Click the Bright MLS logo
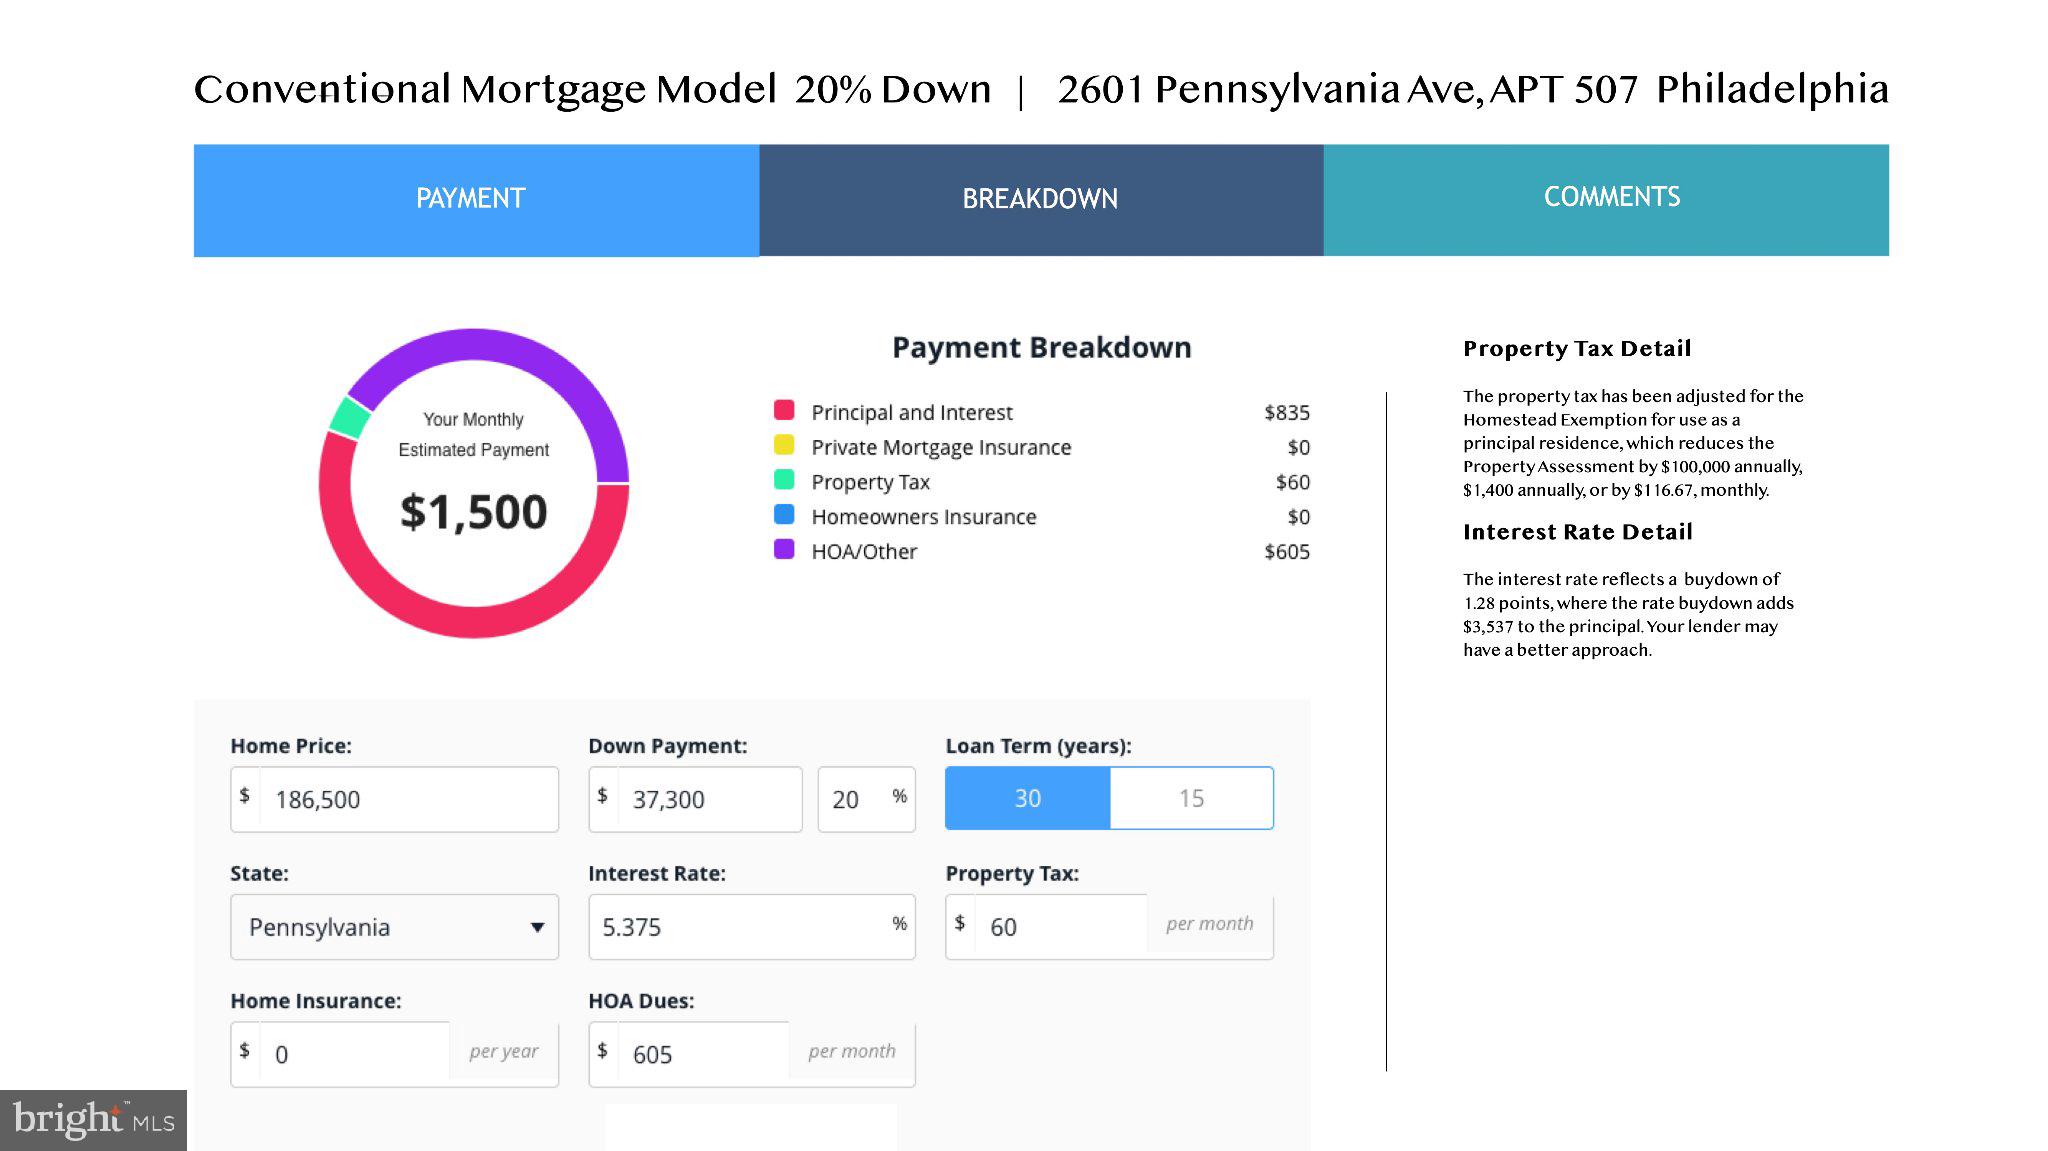 (93, 1120)
